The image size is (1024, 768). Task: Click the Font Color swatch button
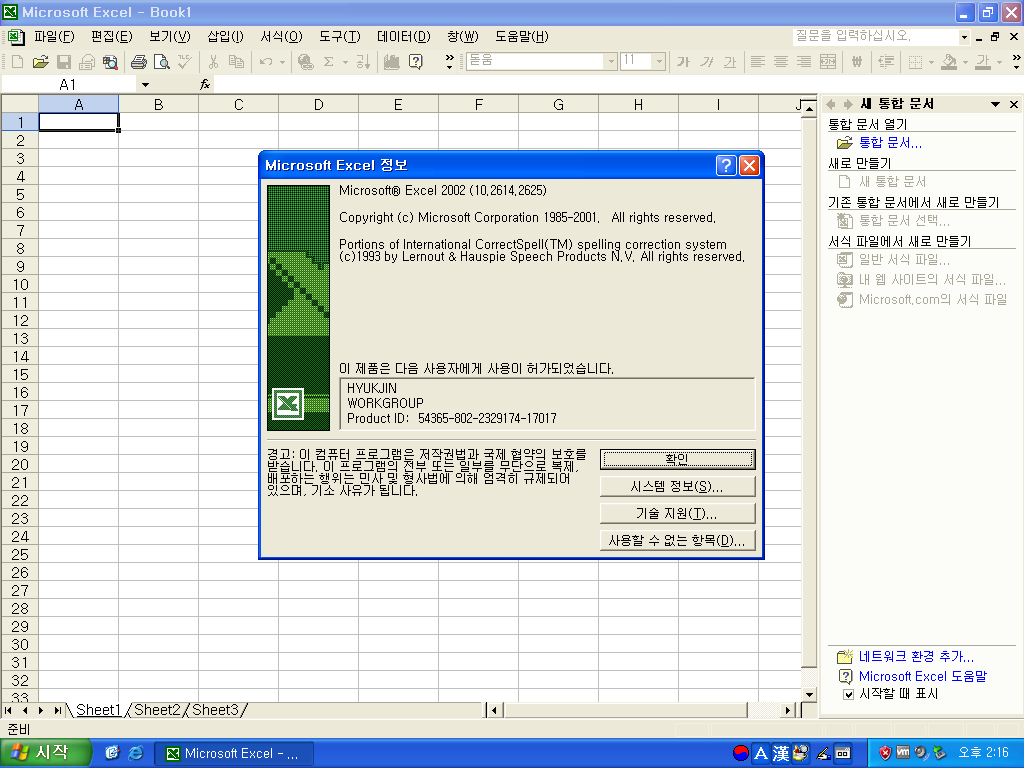(983, 62)
